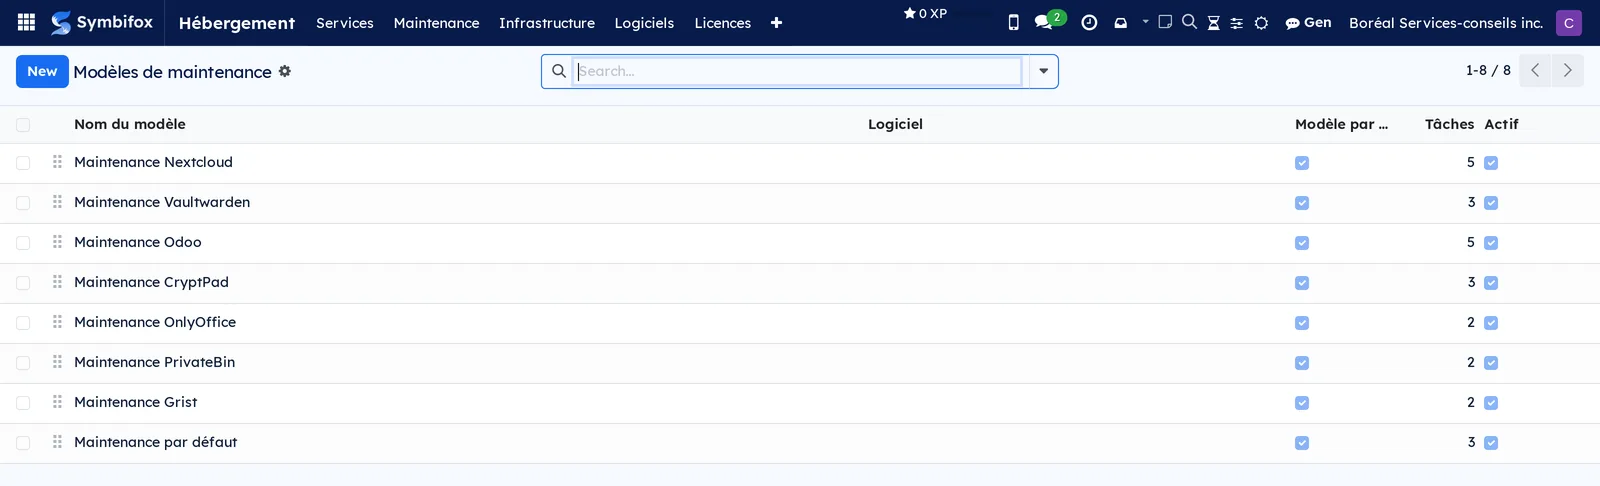
Task: Grab the drag handle of Maintenance Vaultwarden
Action: coord(57,202)
